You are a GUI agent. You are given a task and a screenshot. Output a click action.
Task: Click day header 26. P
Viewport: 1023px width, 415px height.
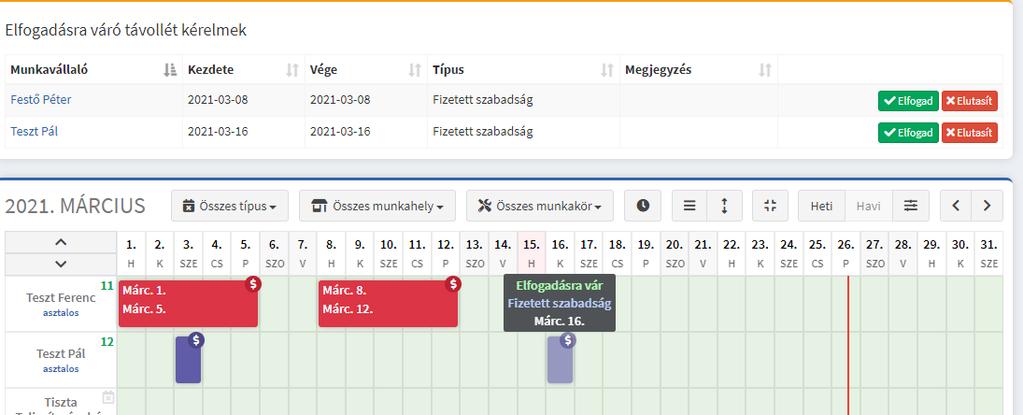pos(846,253)
